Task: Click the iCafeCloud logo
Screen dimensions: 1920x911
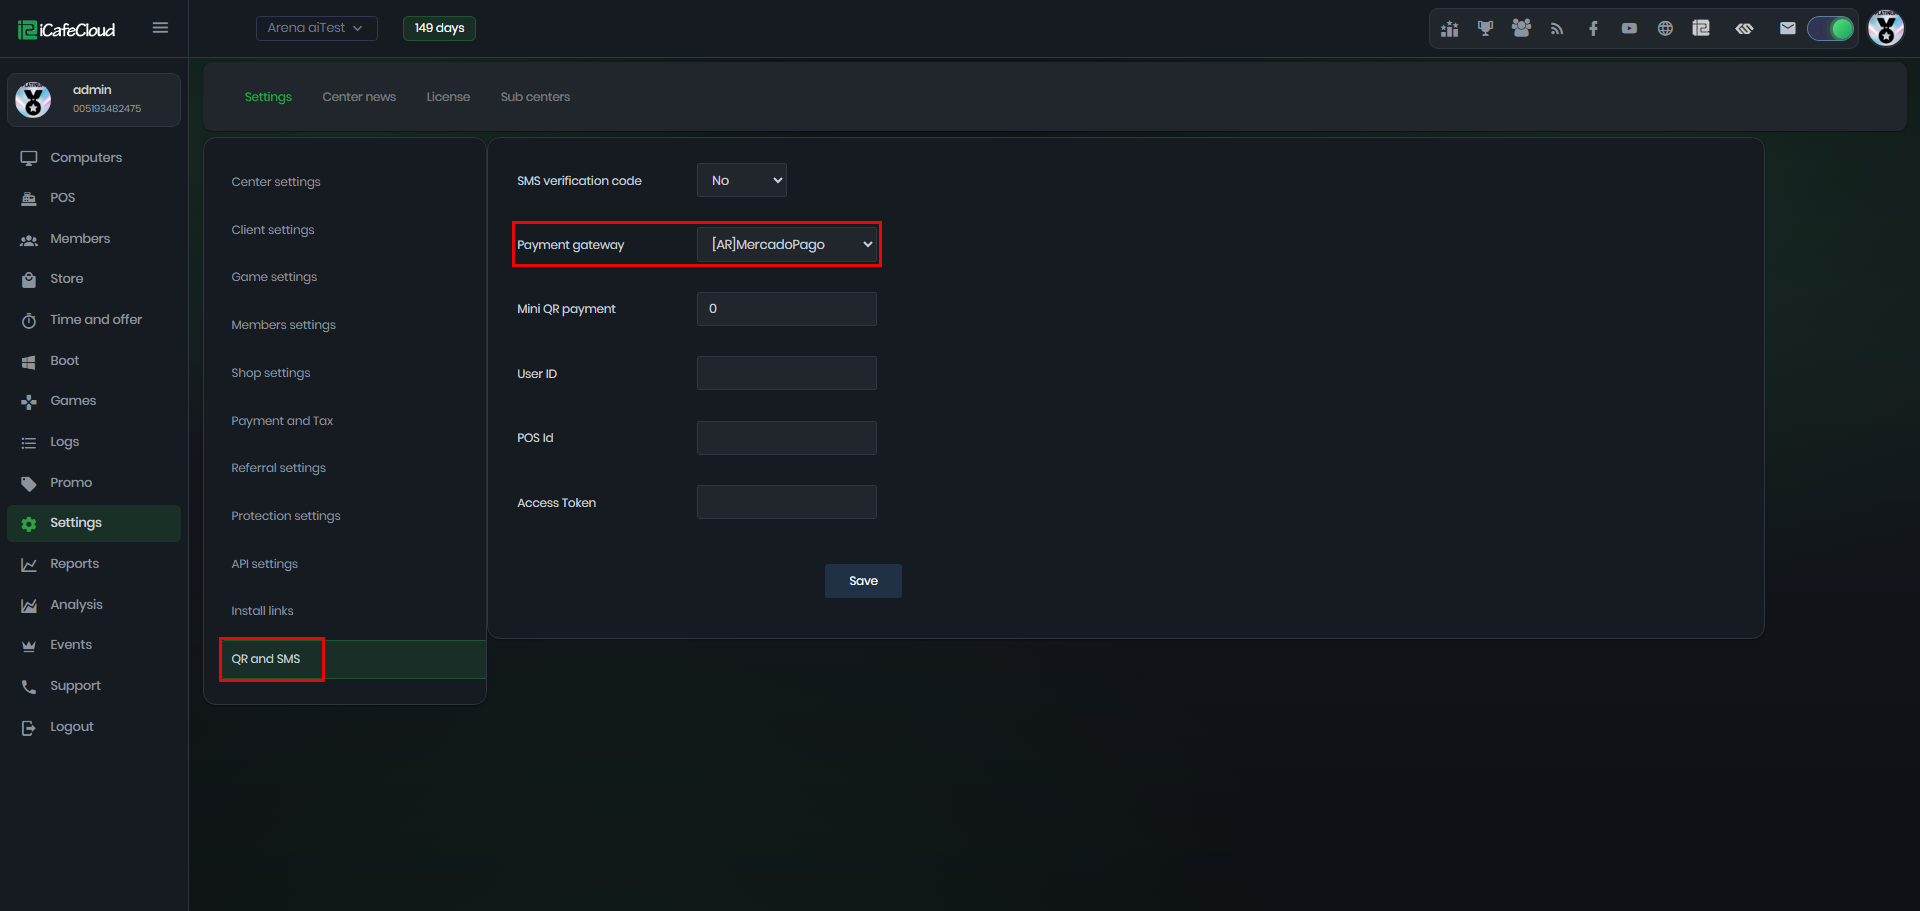Action: 67,29
